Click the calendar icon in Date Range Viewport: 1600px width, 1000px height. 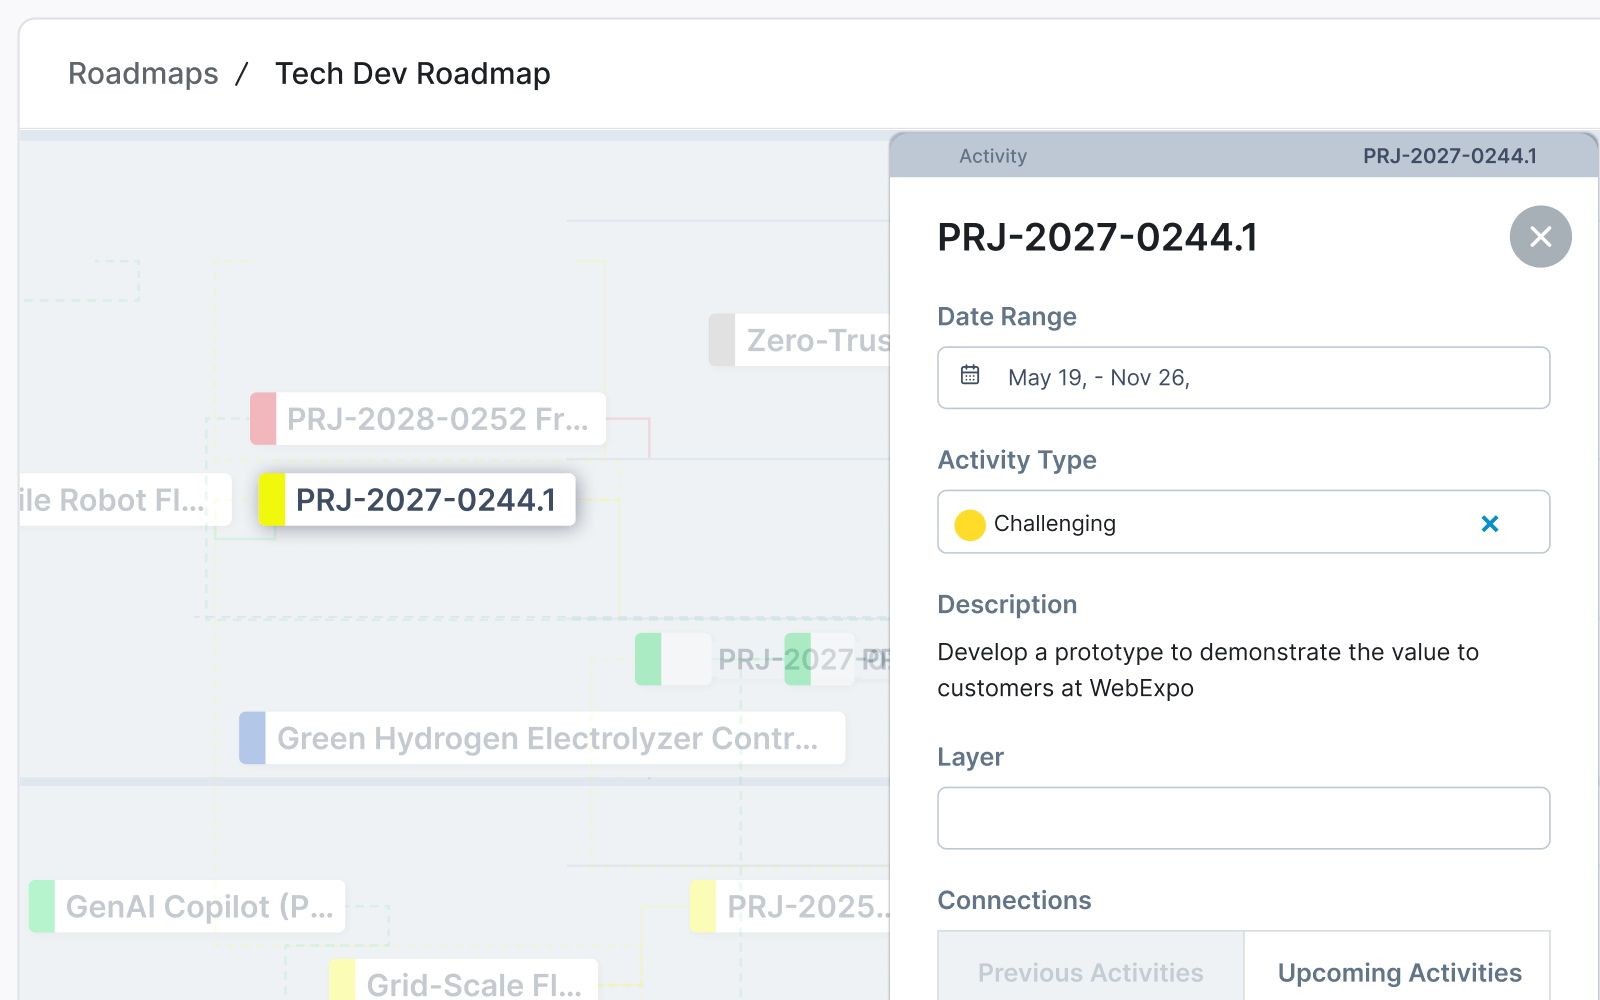tap(970, 375)
